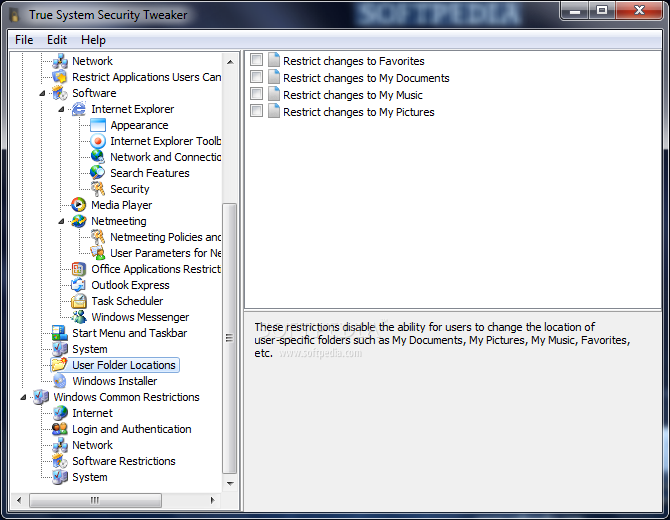Click the bottom System tree icon
Image resolution: width=670 pixels, height=520 pixels.
tap(60, 477)
